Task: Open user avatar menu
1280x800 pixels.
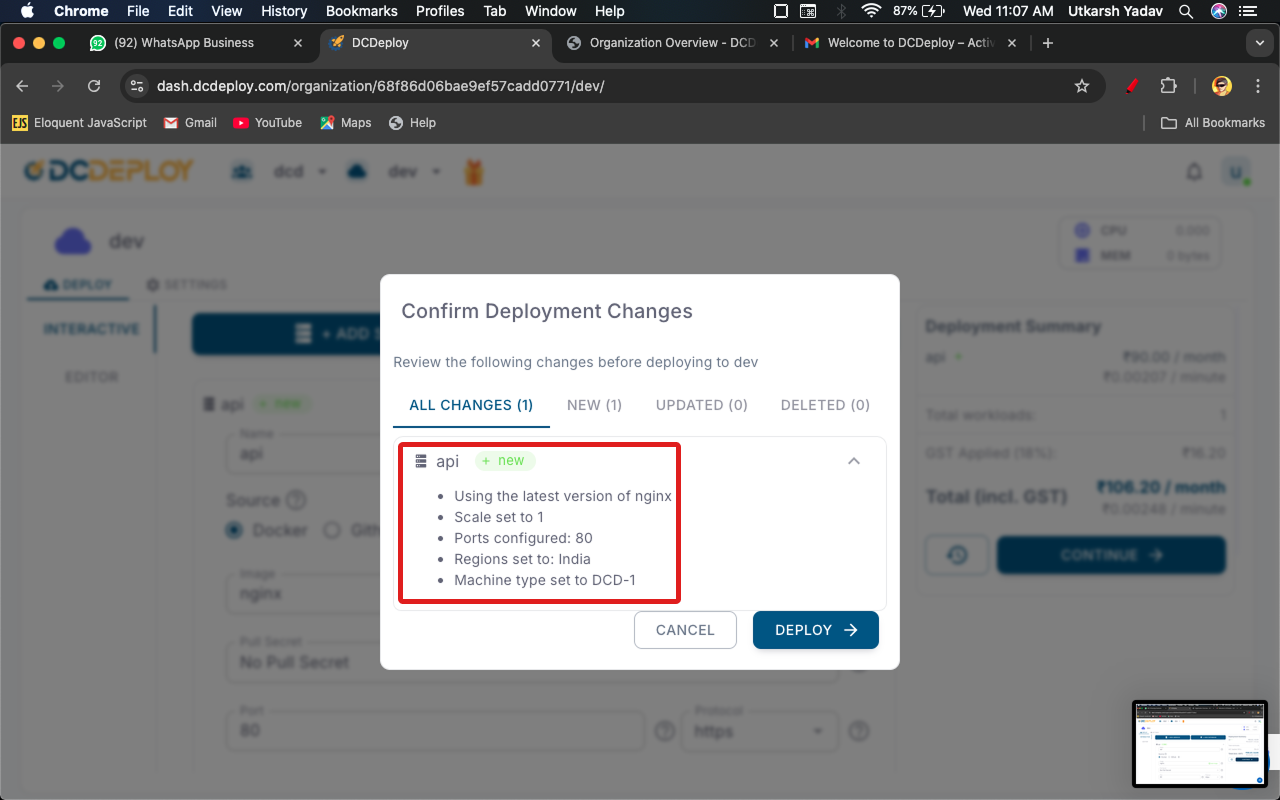Action: tap(1236, 172)
